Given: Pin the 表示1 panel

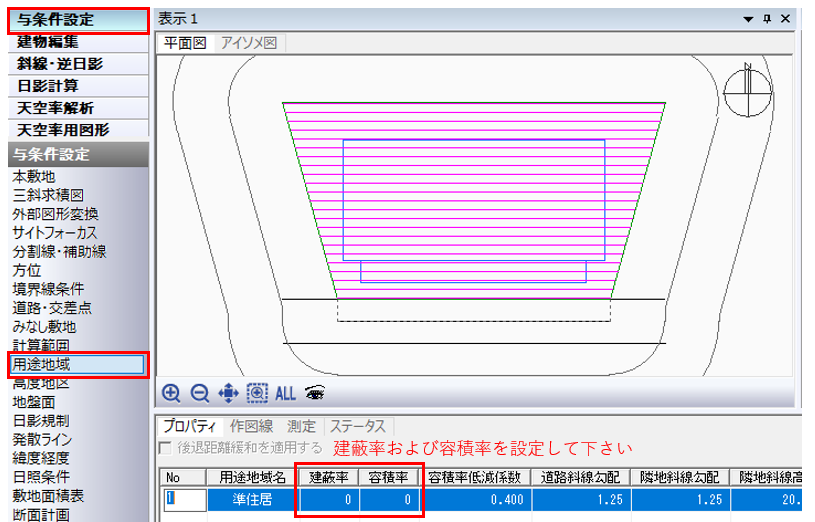Looking at the screenshot, I should coord(767,19).
